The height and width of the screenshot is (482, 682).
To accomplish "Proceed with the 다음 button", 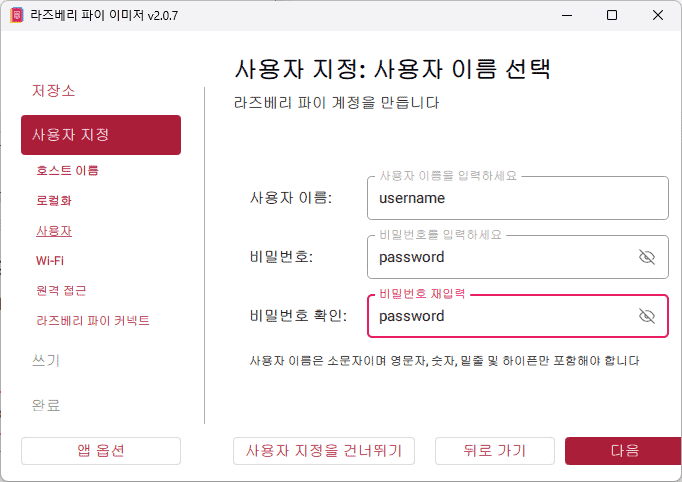I will [625, 451].
